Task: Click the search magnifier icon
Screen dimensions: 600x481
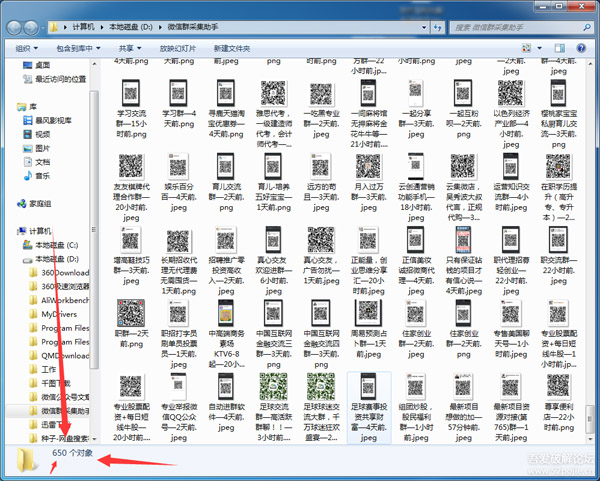Action: pos(587,27)
